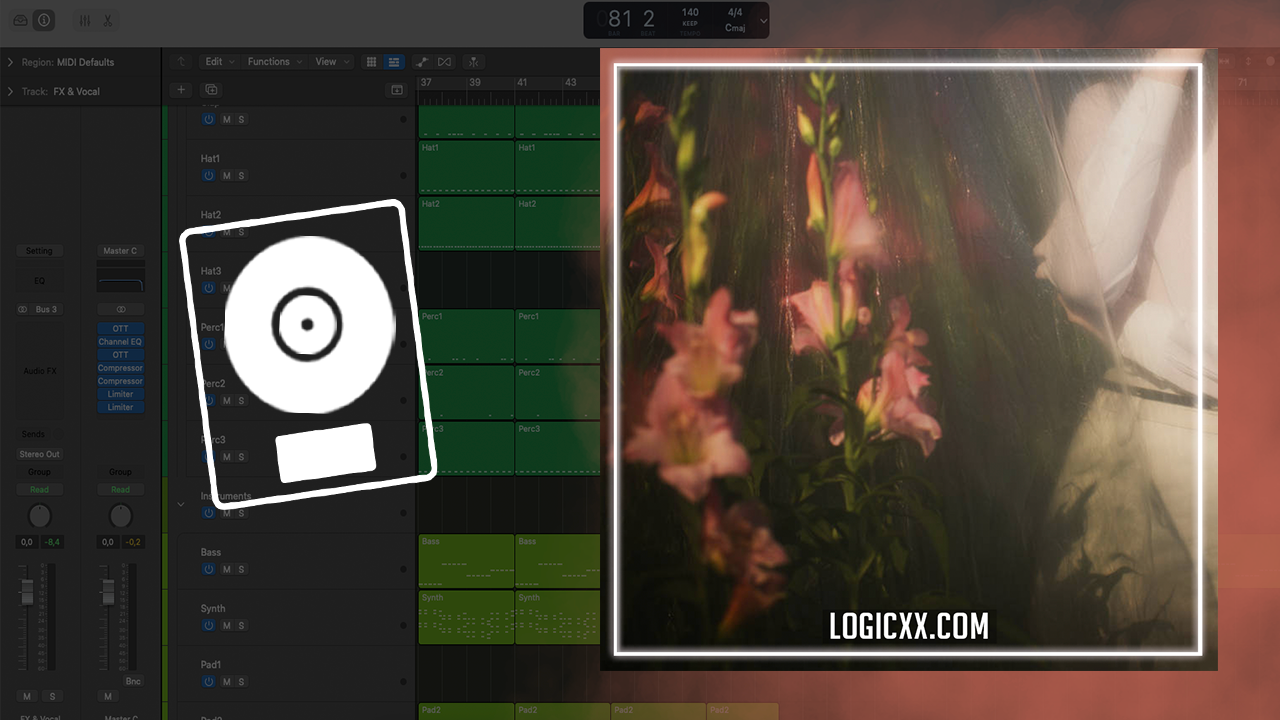Open the Library panel icon
The height and width of the screenshot is (720, 1280).
click(20, 20)
